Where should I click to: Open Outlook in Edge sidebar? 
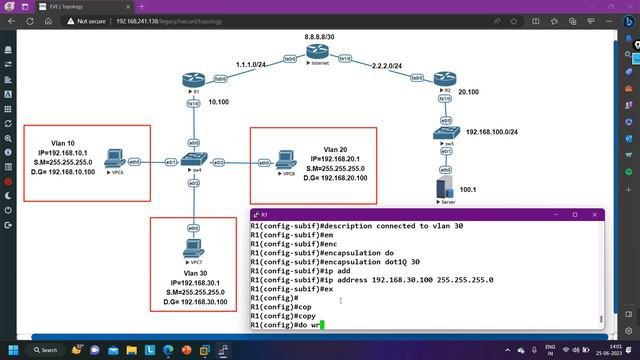pos(629,138)
